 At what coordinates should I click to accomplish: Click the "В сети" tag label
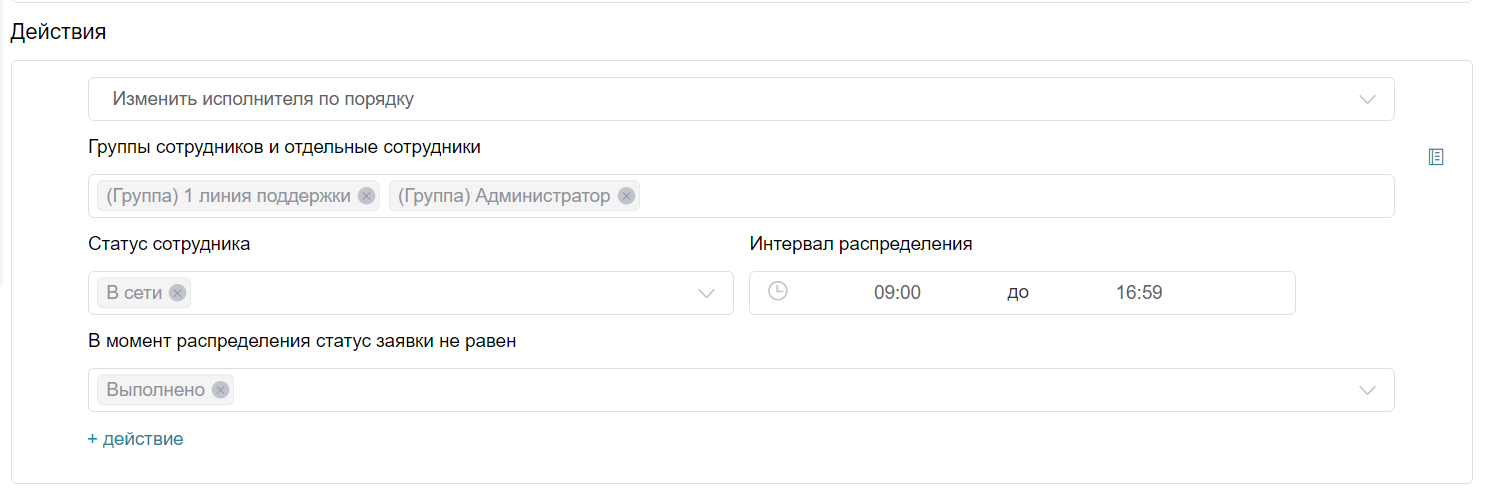(x=135, y=293)
